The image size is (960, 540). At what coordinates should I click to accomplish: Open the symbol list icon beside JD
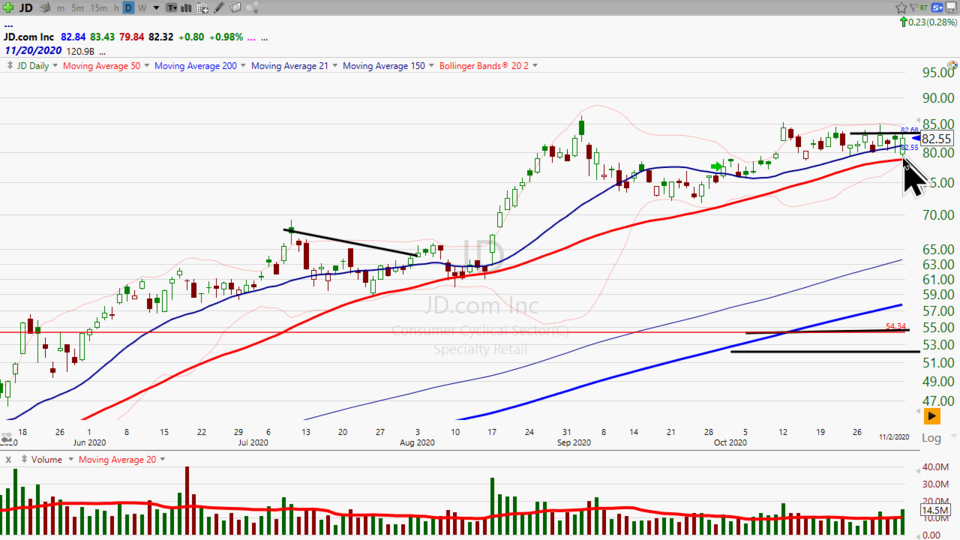pos(45,8)
